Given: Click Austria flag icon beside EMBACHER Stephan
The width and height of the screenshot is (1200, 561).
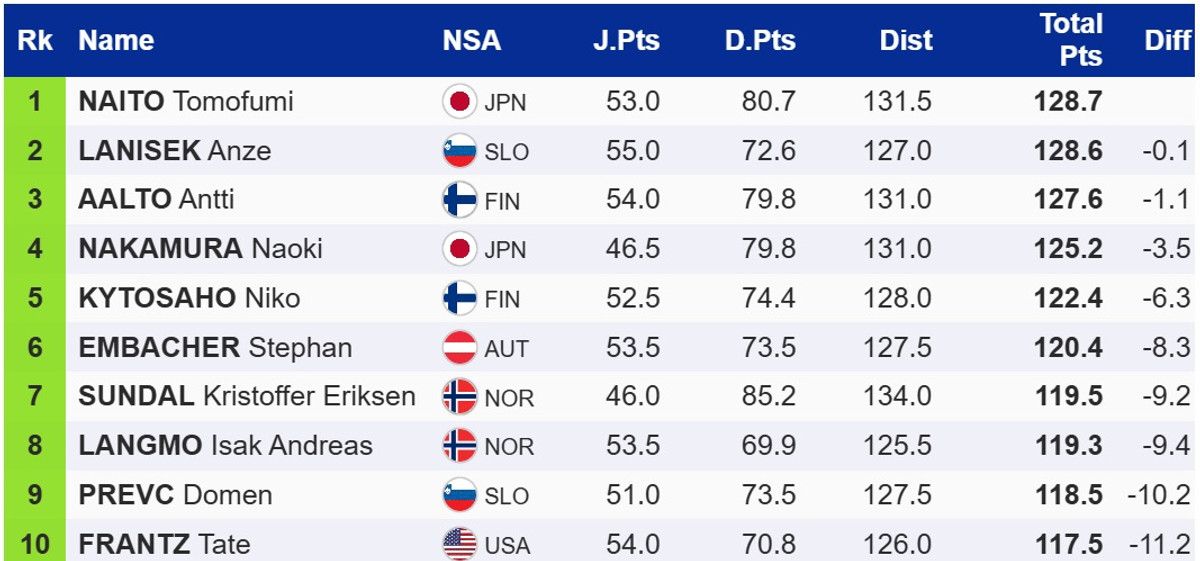Looking at the screenshot, I should [460, 348].
